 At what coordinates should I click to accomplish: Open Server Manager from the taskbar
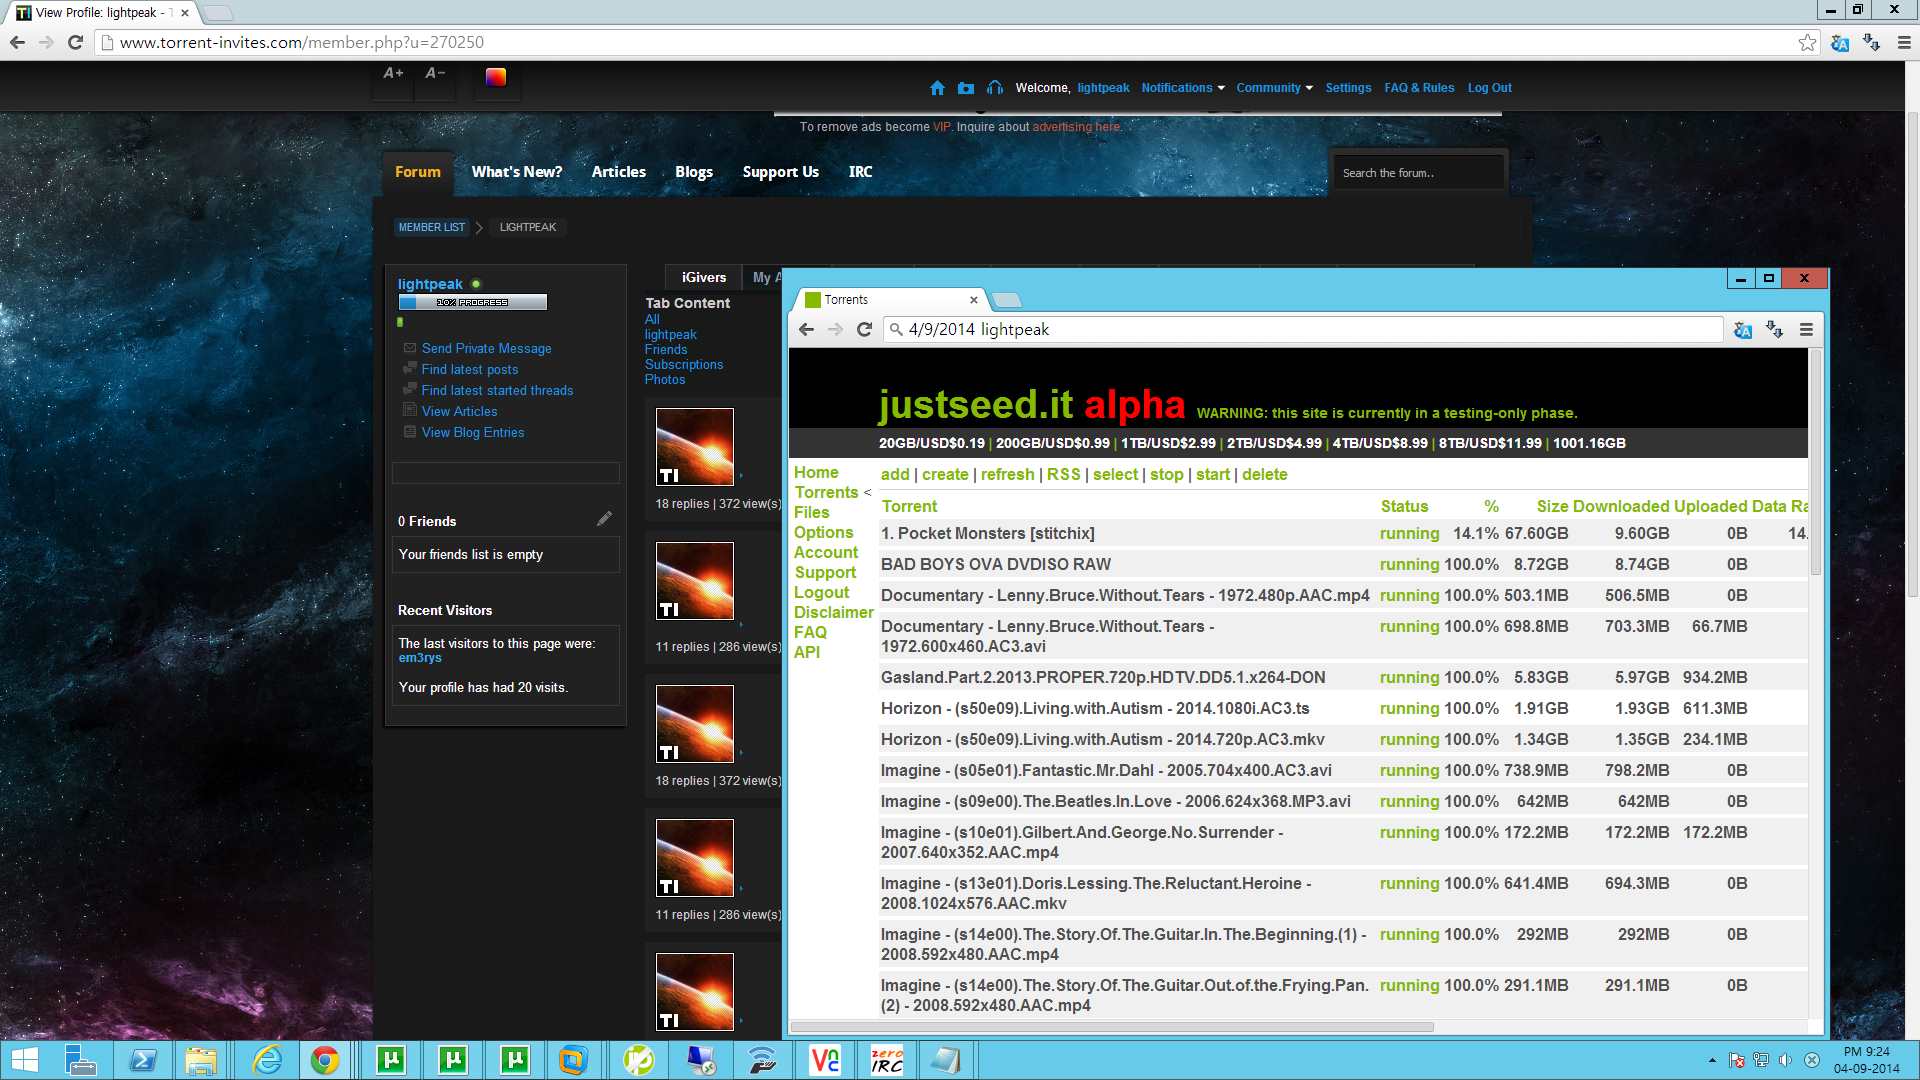tap(80, 1060)
